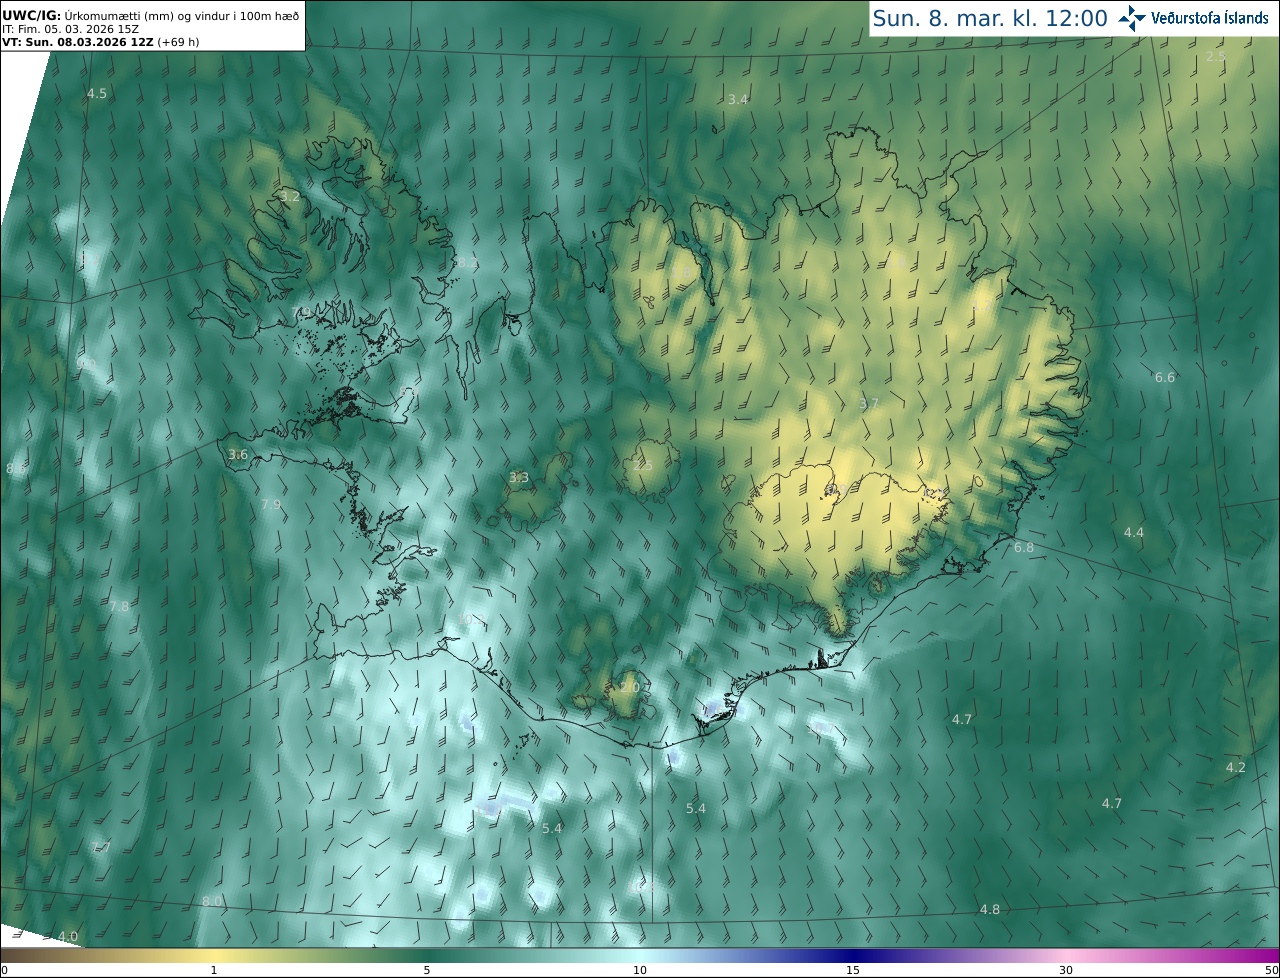Click the 3.4 value north of Iceland
Viewport: 1280px width, 978px height.
pyautogui.click(x=738, y=99)
